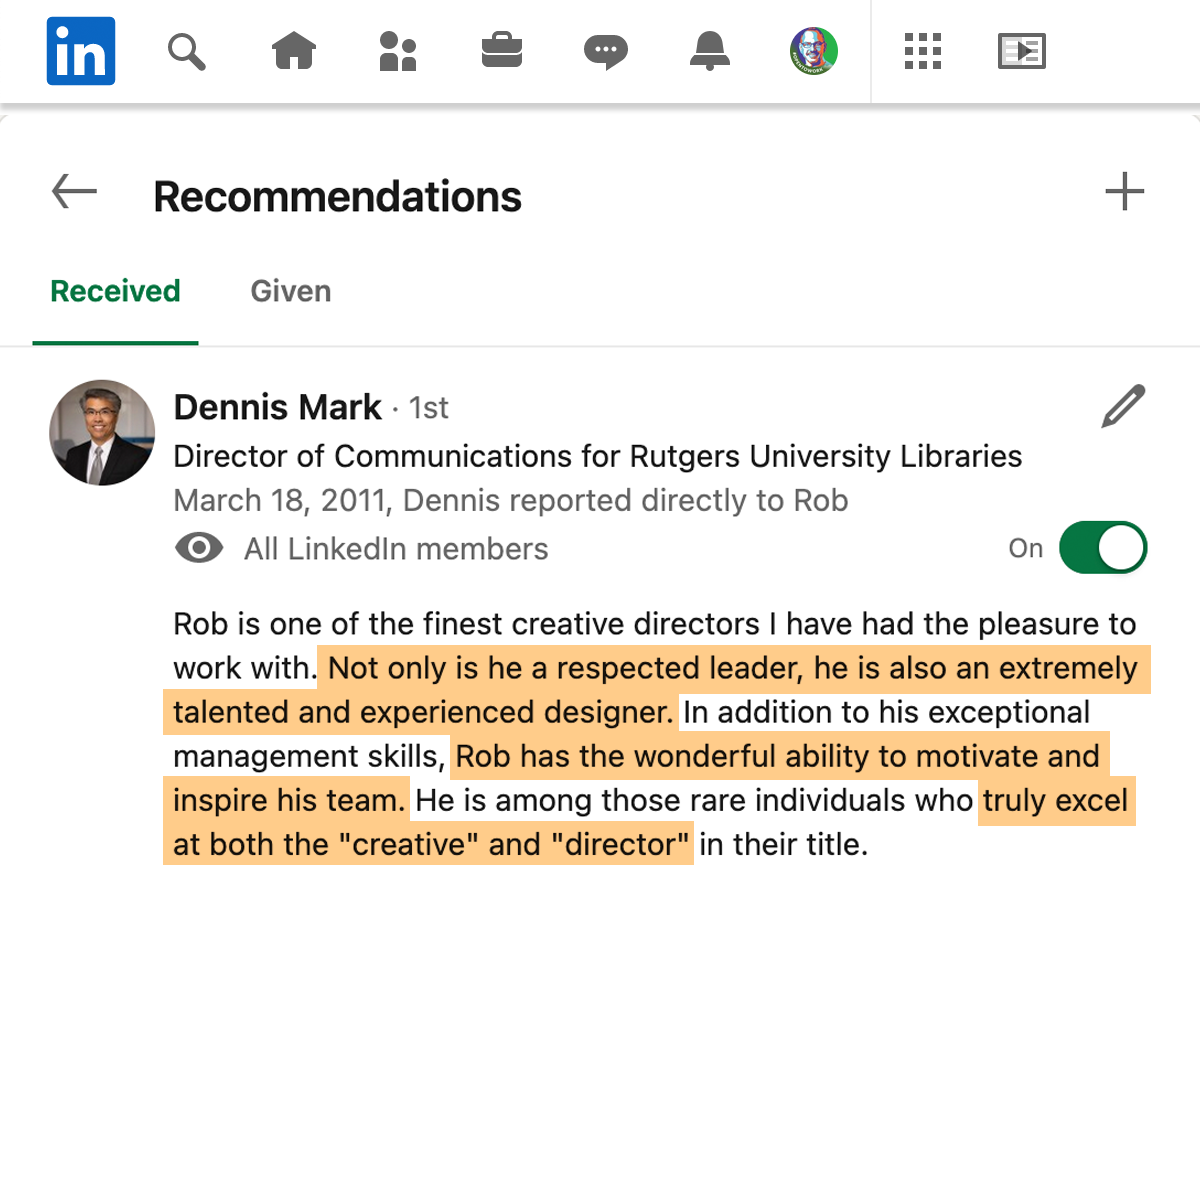Edit Dennis Mark's recommendation with the pencil icon
Viewport: 1200px width, 1200px height.
click(x=1124, y=406)
